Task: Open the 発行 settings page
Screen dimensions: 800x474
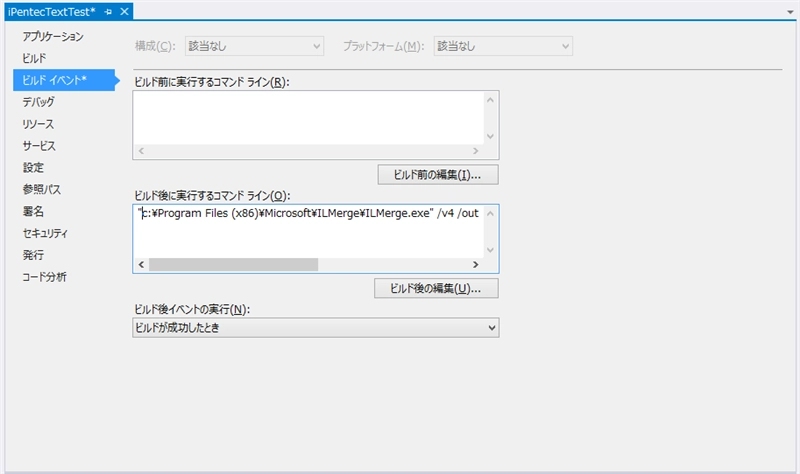Action: click(x=33, y=255)
